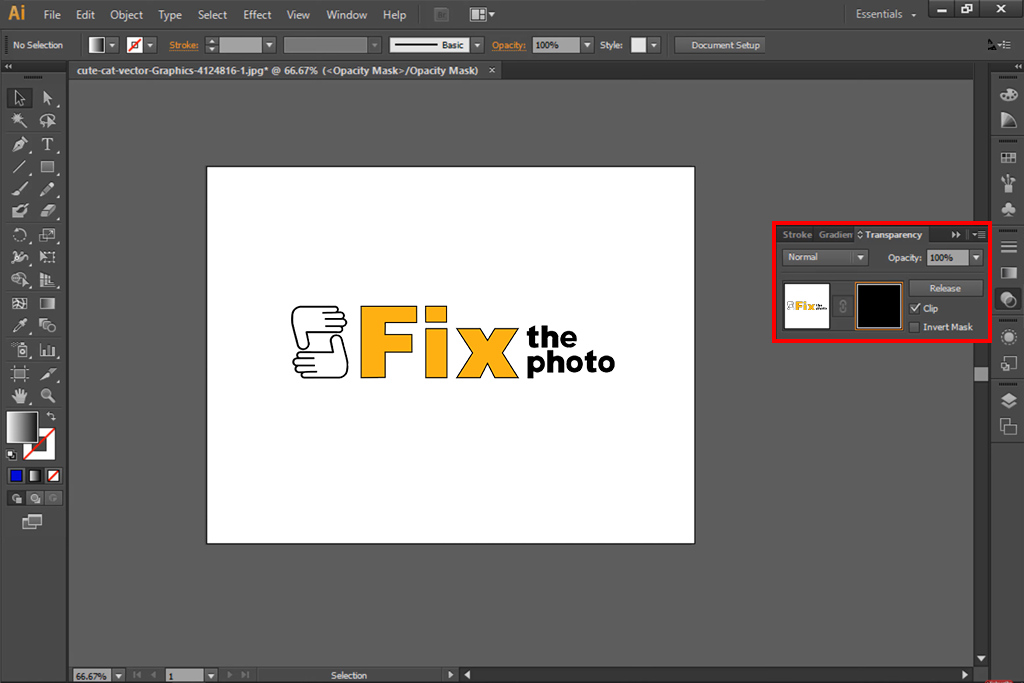Switch to Draw Behind mode
Viewport: 1024px width, 683px height.
click(x=35, y=498)
